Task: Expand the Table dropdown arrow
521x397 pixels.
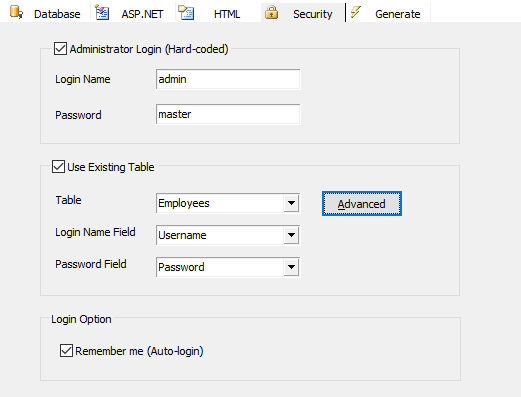Action: click(x=291, y=203)
